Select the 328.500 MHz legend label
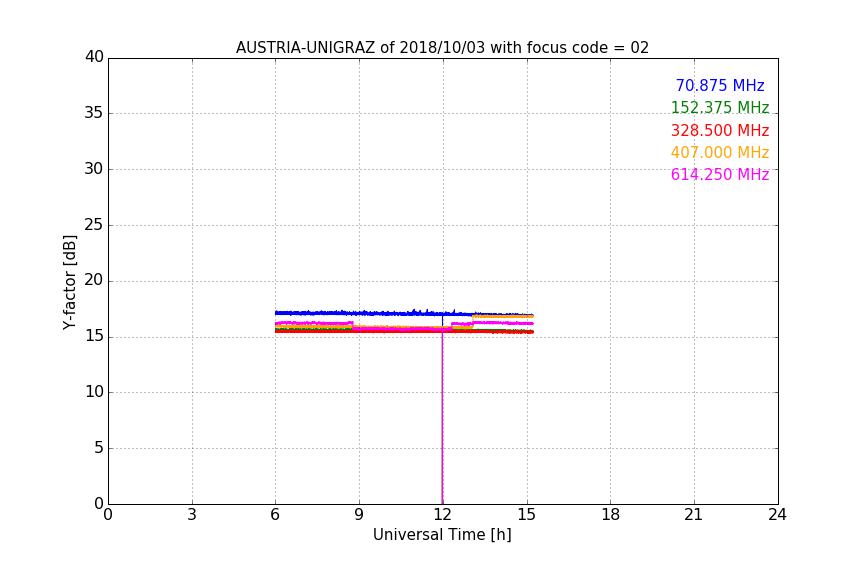Screen dimensions: 864x576 [x=720, y=130]
